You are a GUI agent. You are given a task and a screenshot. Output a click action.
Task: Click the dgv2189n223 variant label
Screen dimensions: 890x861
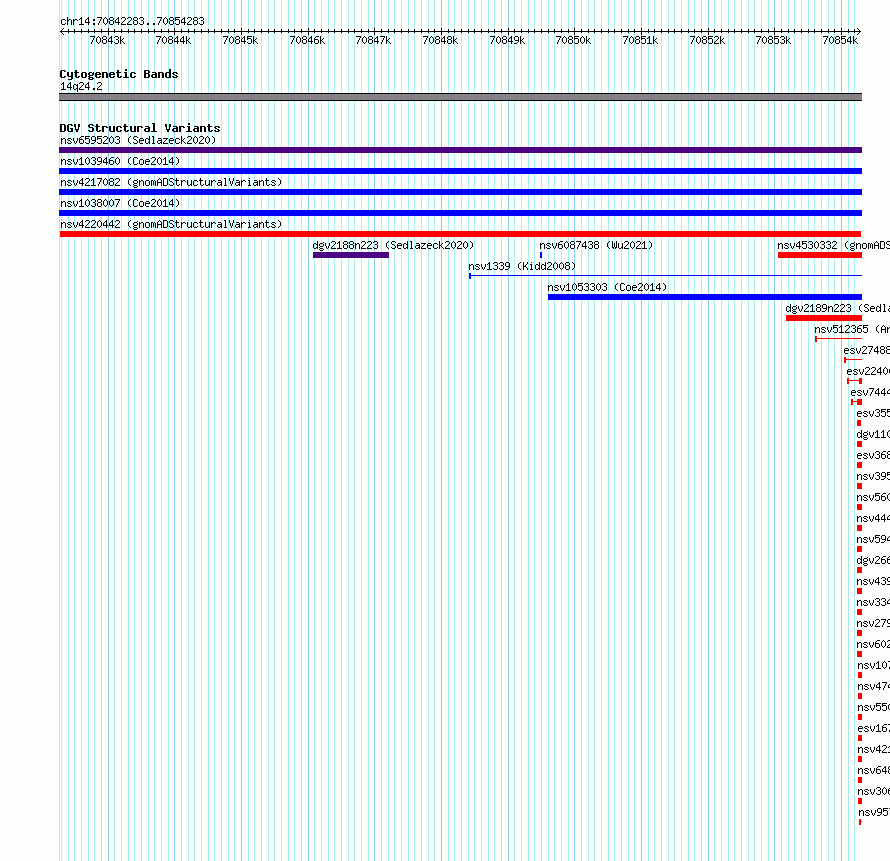point(837,308)
